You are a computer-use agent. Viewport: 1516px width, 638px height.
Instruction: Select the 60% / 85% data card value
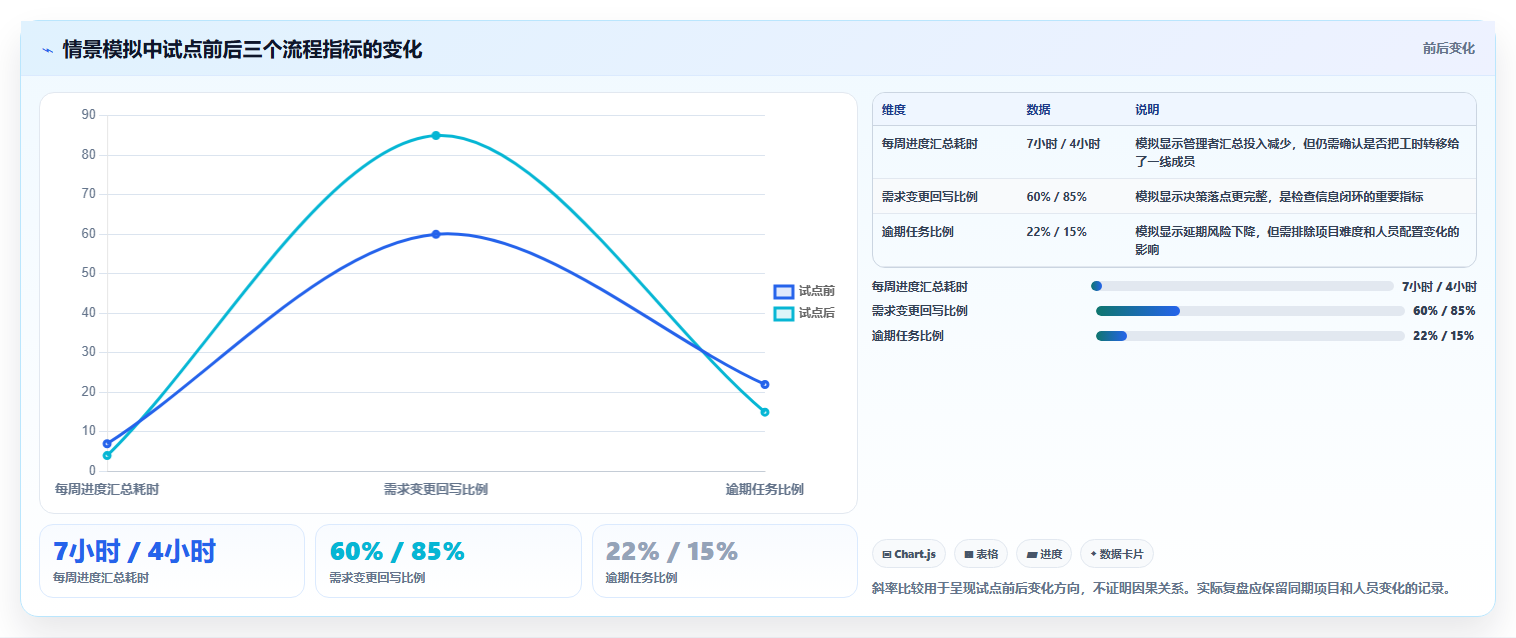[x=397, y=551]
